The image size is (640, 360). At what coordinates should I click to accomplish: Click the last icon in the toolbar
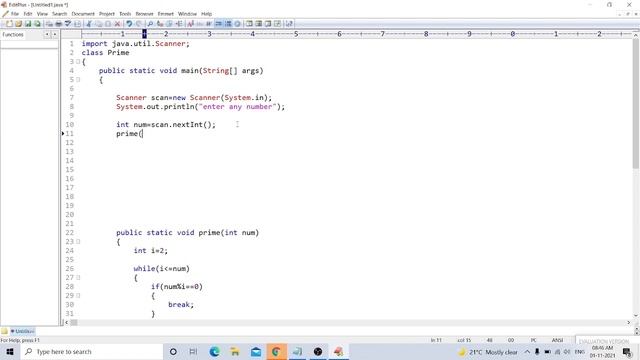(x=289, y=24)
